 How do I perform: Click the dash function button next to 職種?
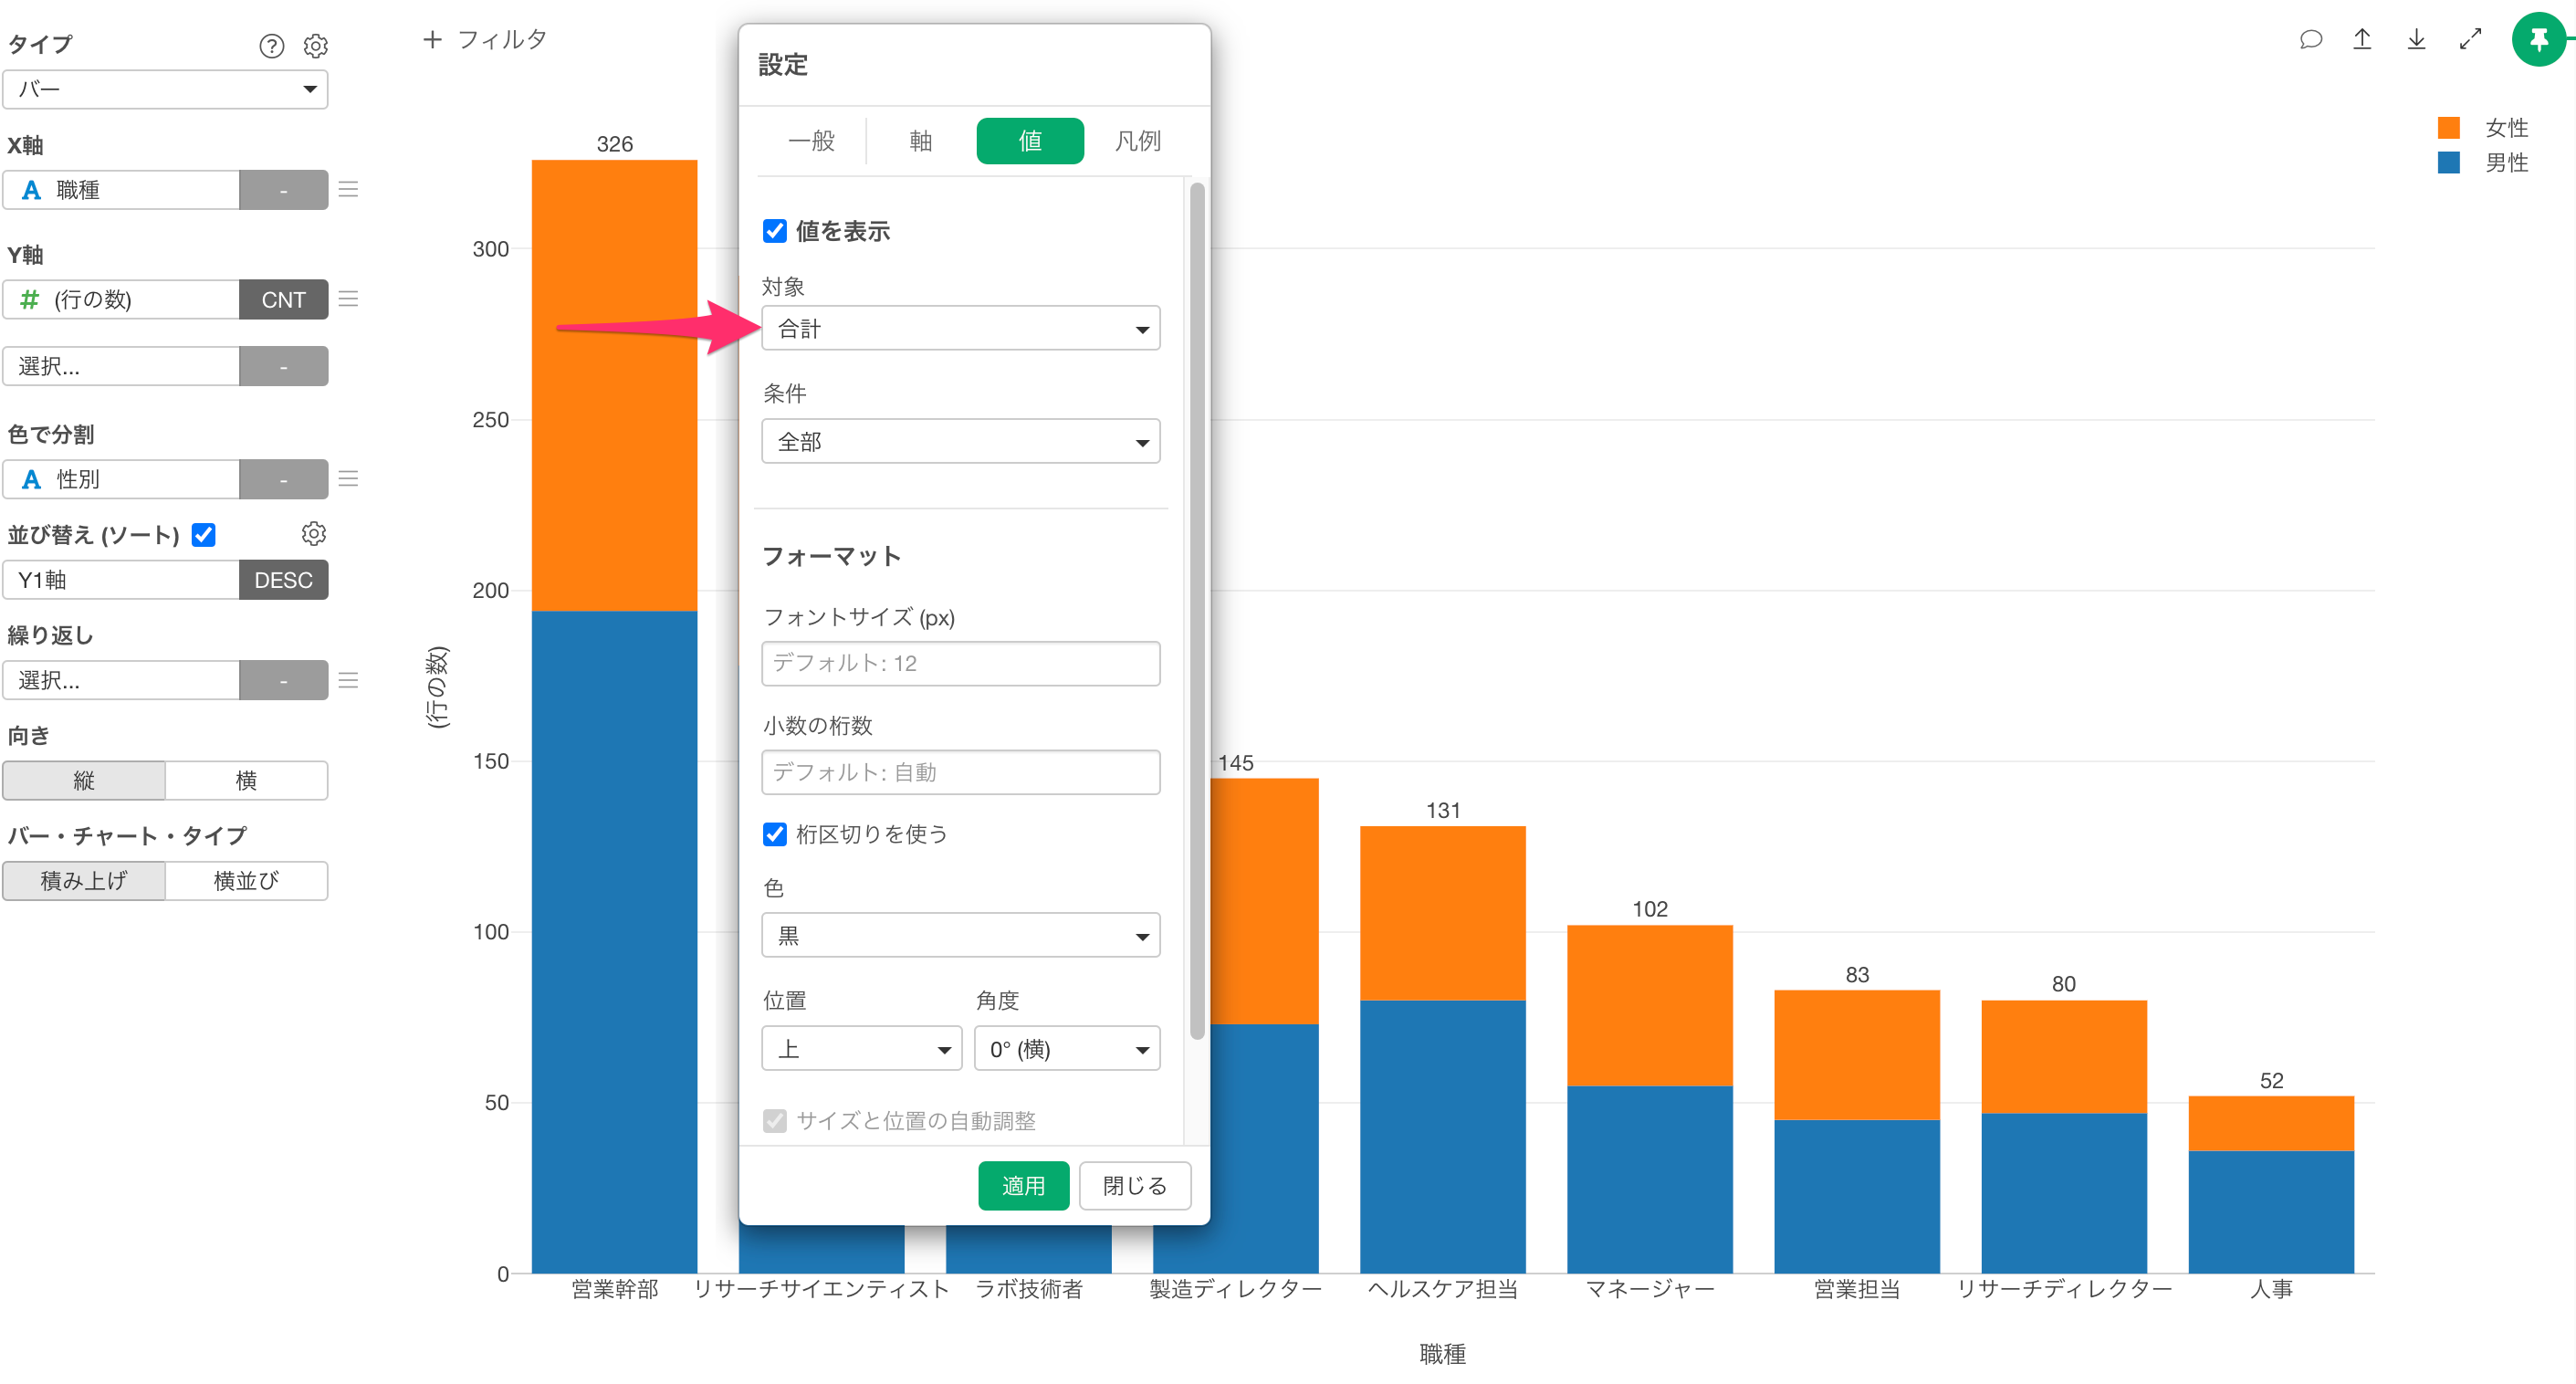coord(284,190)
